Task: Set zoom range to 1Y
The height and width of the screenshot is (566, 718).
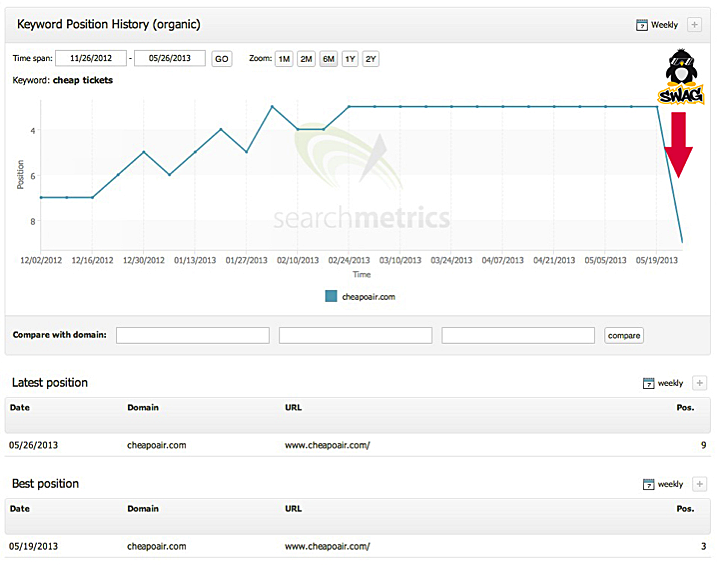Action: [350, 59]
